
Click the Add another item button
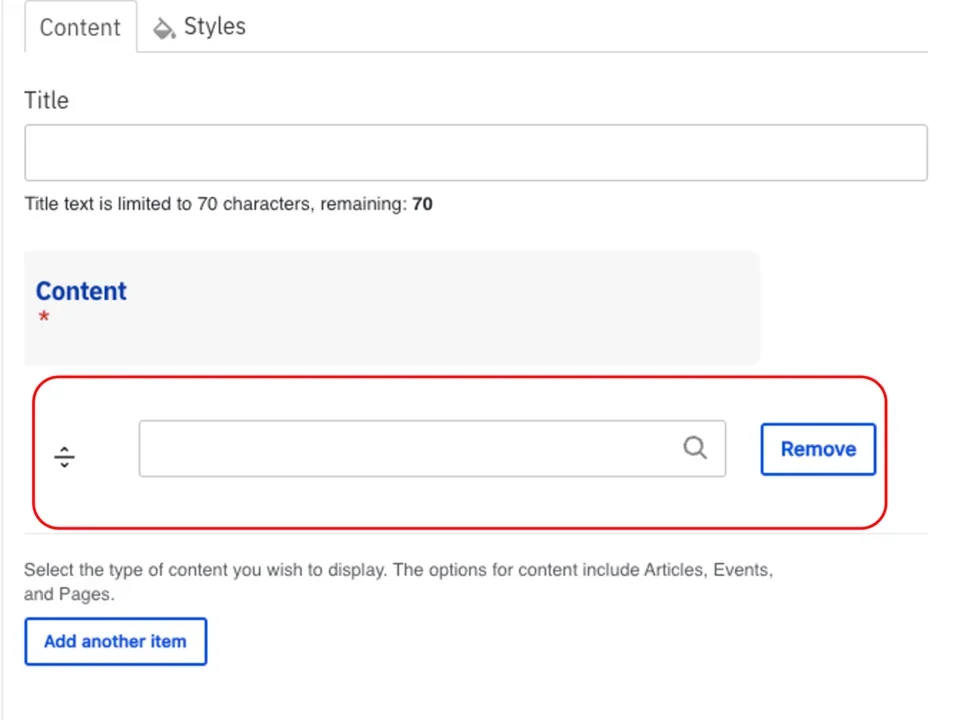pos(115,641)
